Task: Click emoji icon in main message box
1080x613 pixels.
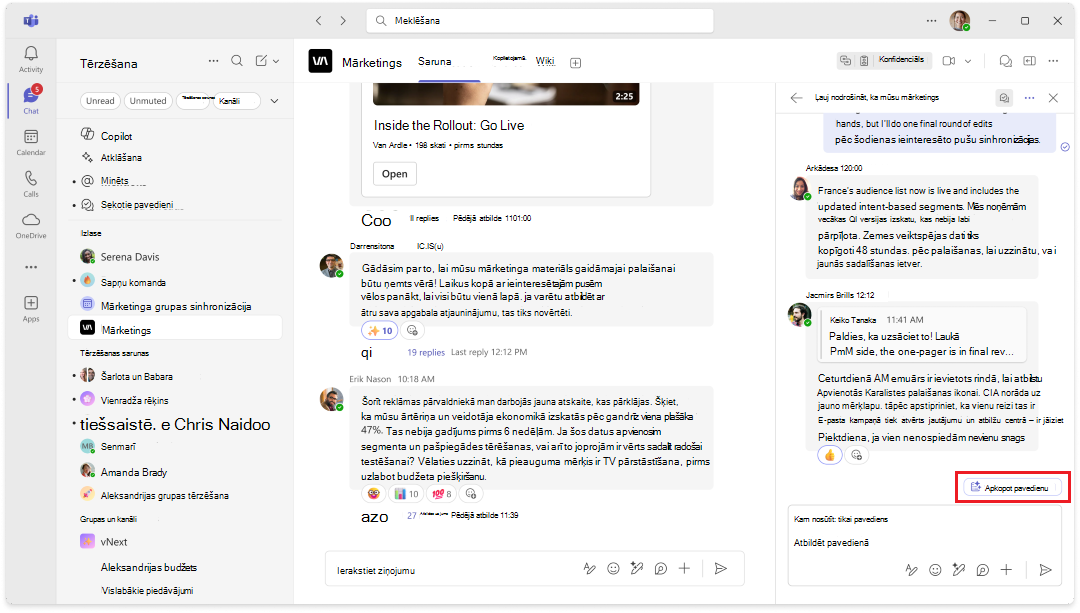Action: tap(613, 568)
